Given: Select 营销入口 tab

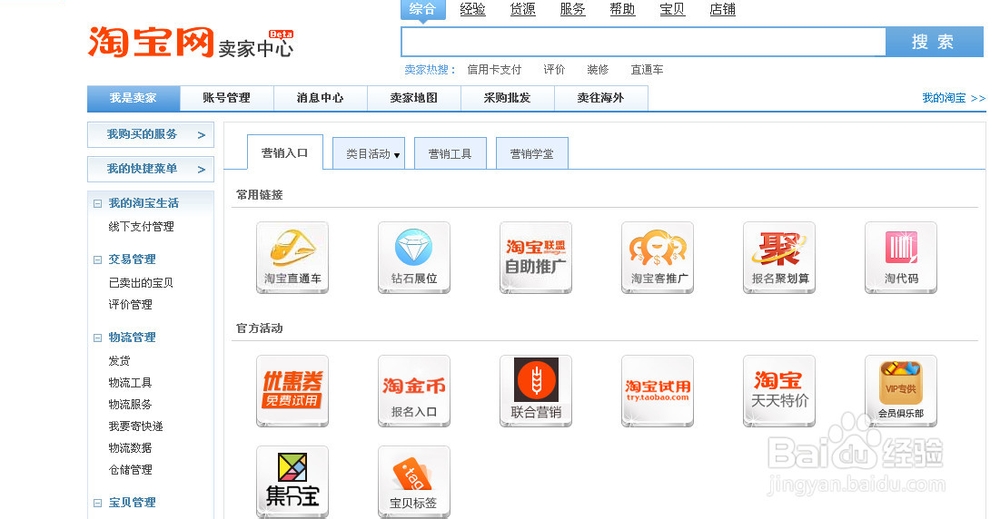Looking at the screenshot, I should coord(285,153).
